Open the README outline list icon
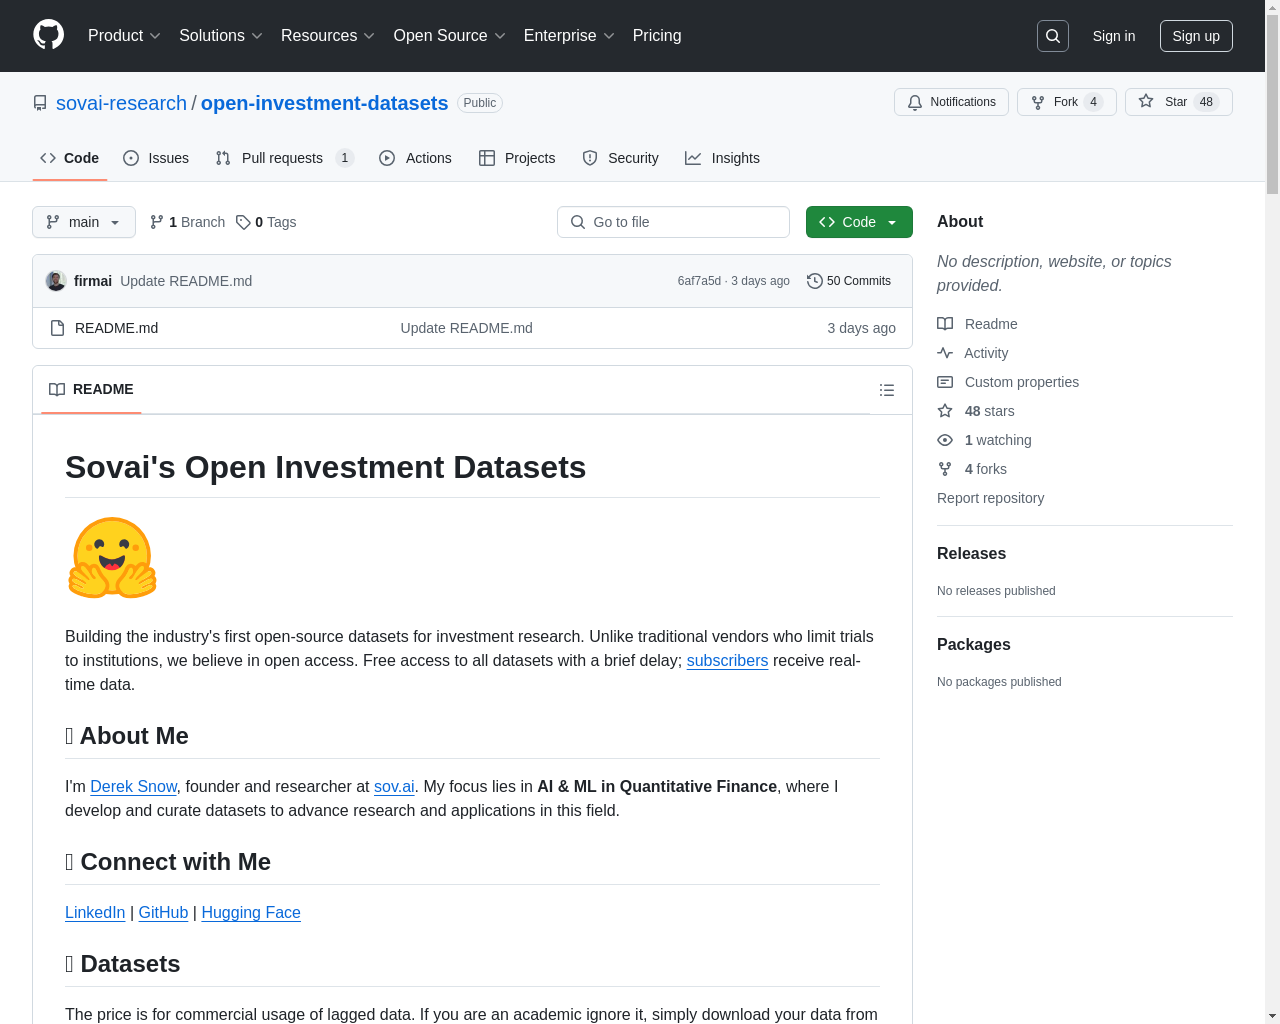This screenshot has width=1280, height=1024. tap(887, 390)
